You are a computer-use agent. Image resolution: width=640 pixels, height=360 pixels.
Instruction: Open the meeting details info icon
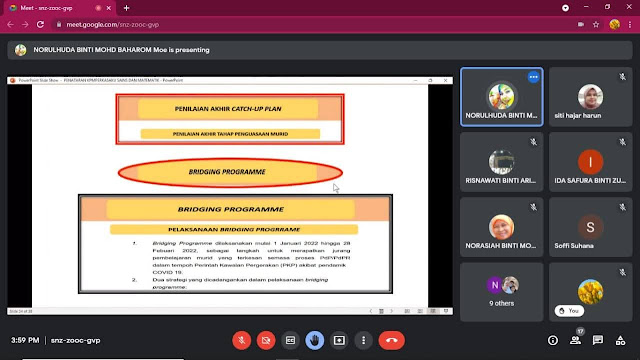pos(553,340)
